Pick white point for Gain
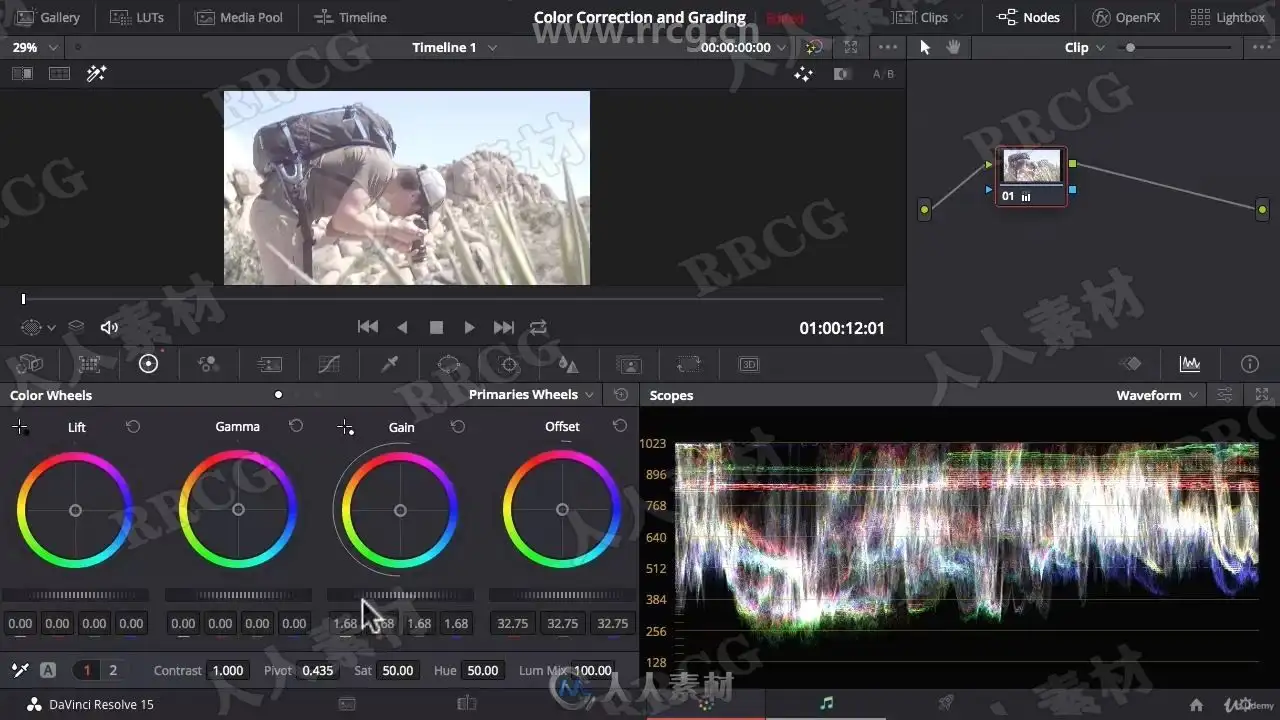This screenshot has height=720, width=1280. 345,427
